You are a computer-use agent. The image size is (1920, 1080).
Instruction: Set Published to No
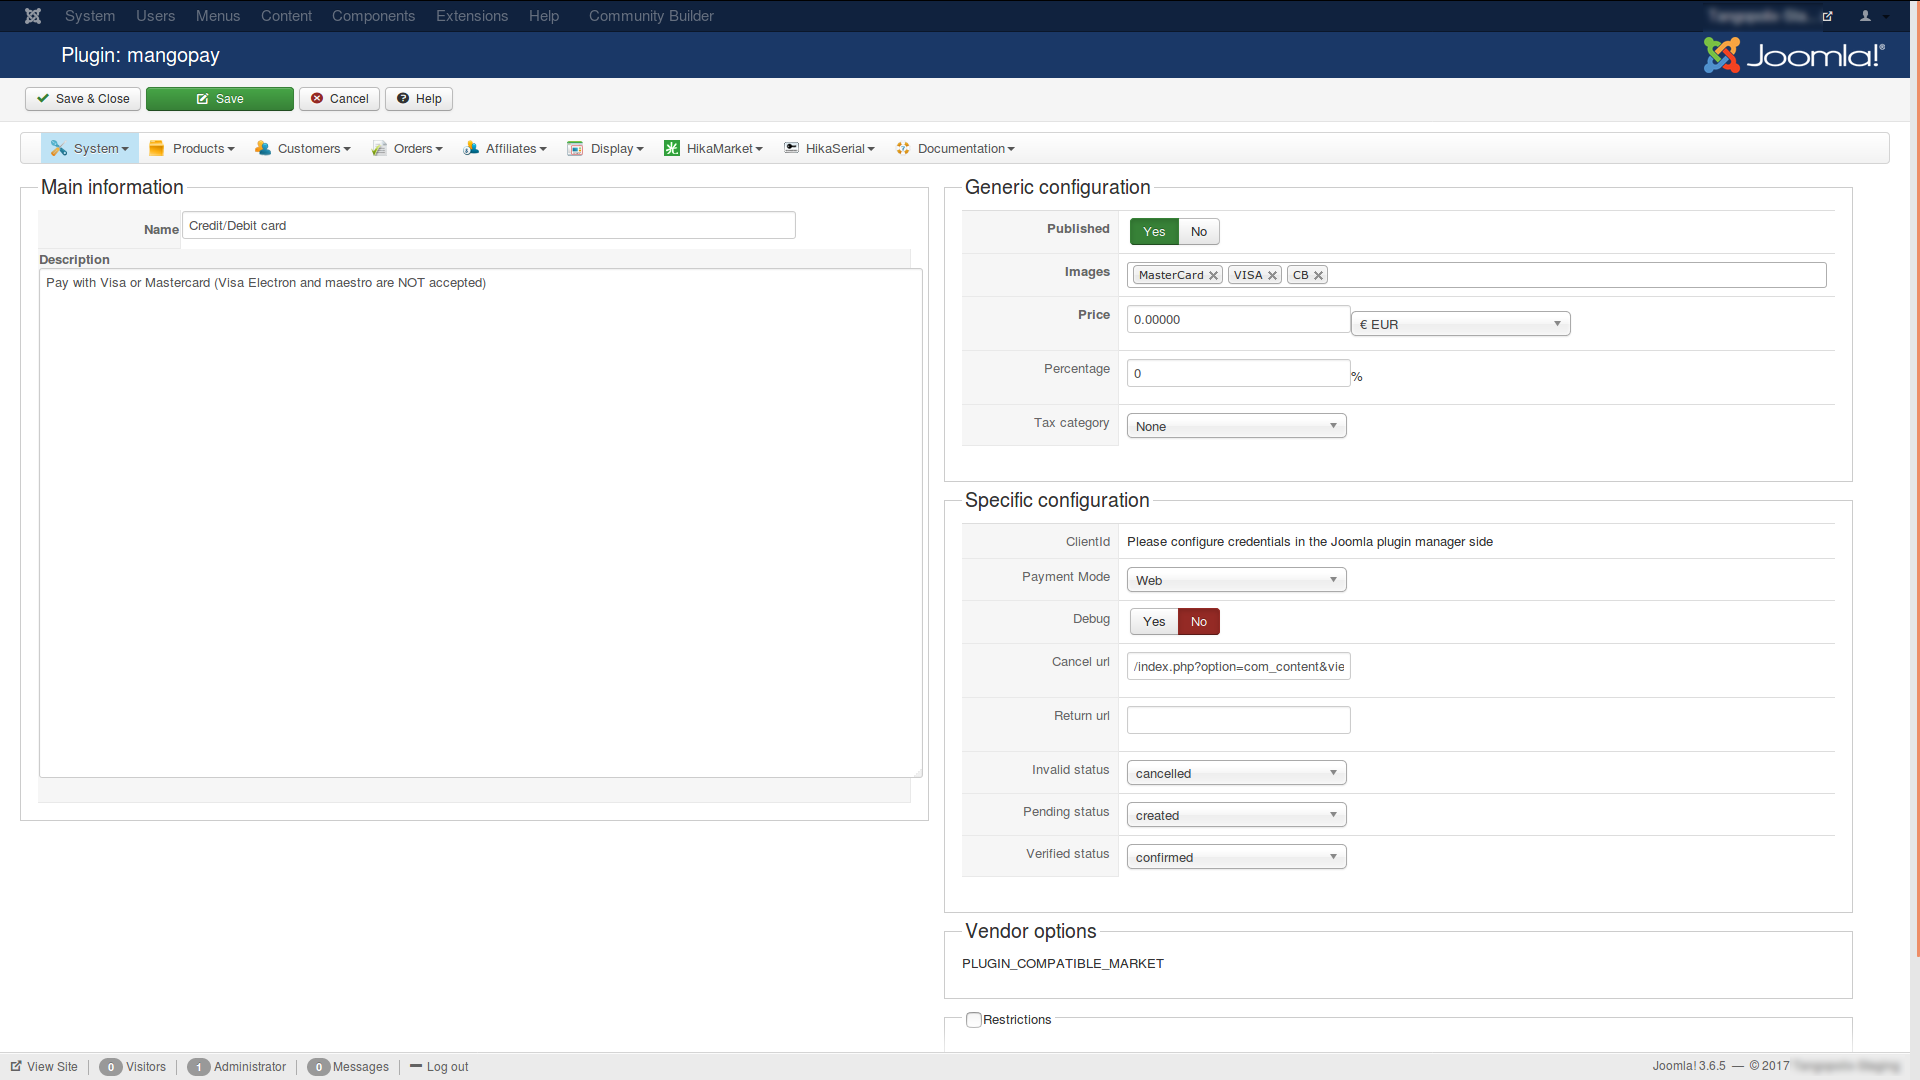[1198, 232]
